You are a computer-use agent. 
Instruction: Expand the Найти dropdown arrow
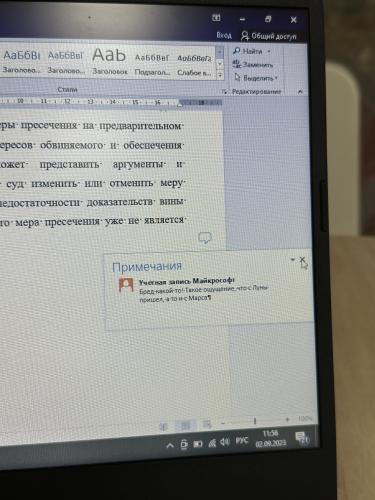[269, 52]
